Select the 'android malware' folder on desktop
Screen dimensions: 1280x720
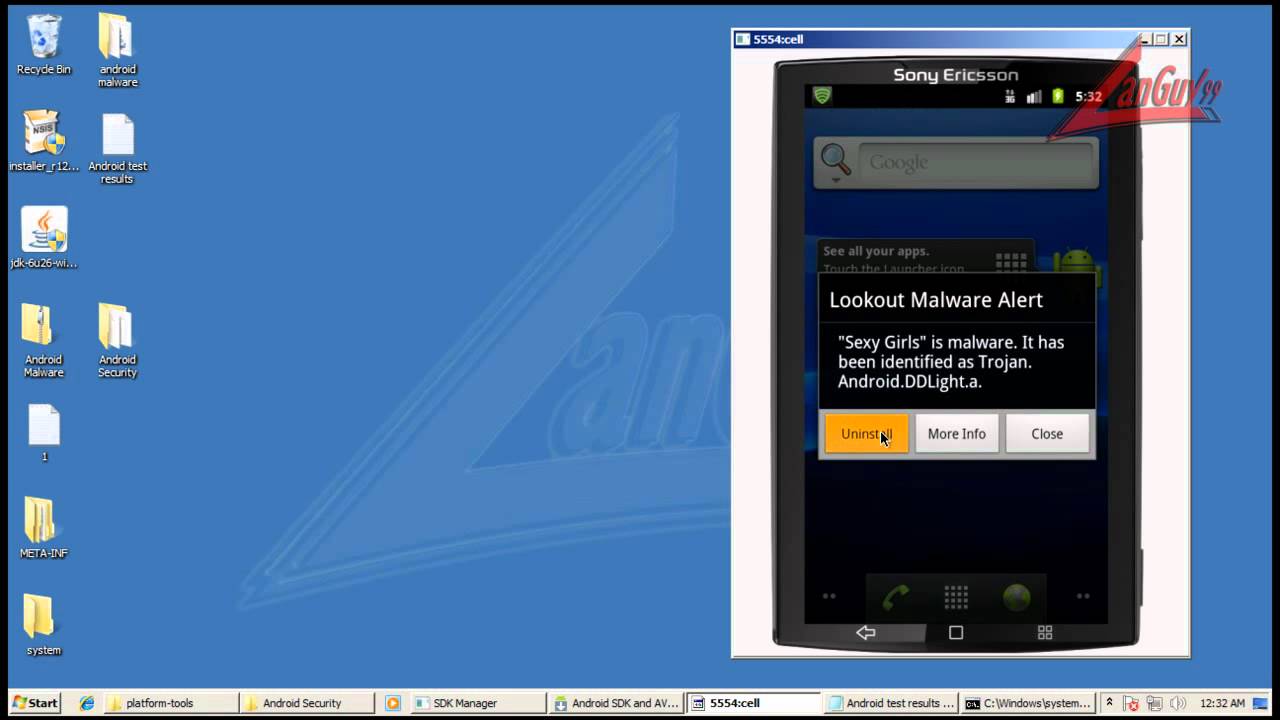pyautogui.click(x=117, y=50)
